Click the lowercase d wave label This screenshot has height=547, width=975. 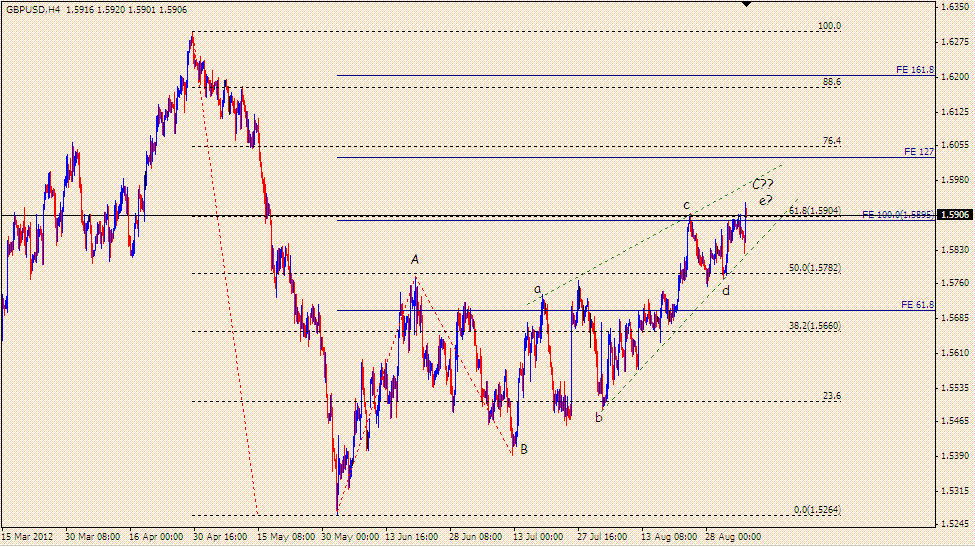(726, 290)
